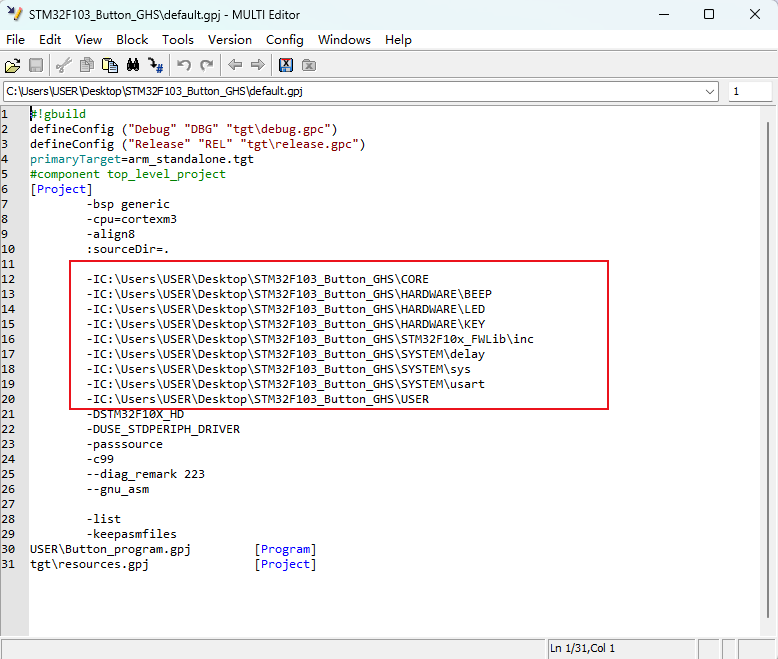Viewport: 778px width, 659px height.
Task: Open Find with the binoculars icon
Action: tap(133, 65)
